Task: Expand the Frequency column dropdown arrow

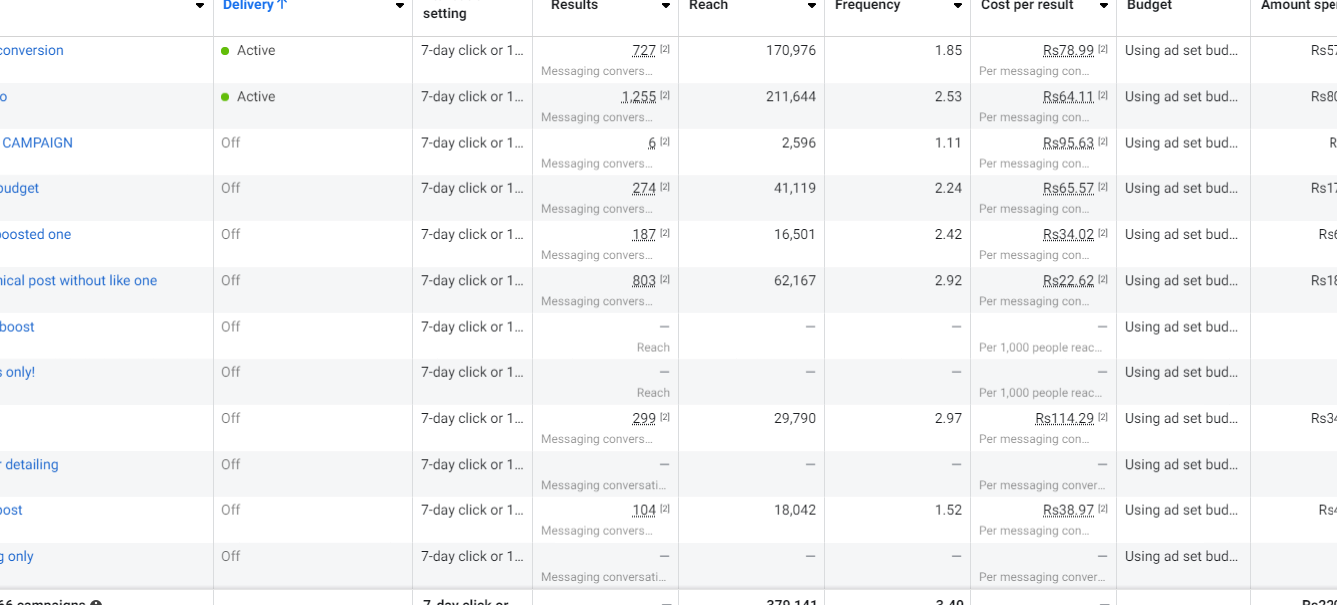Action: coord(958,6)
